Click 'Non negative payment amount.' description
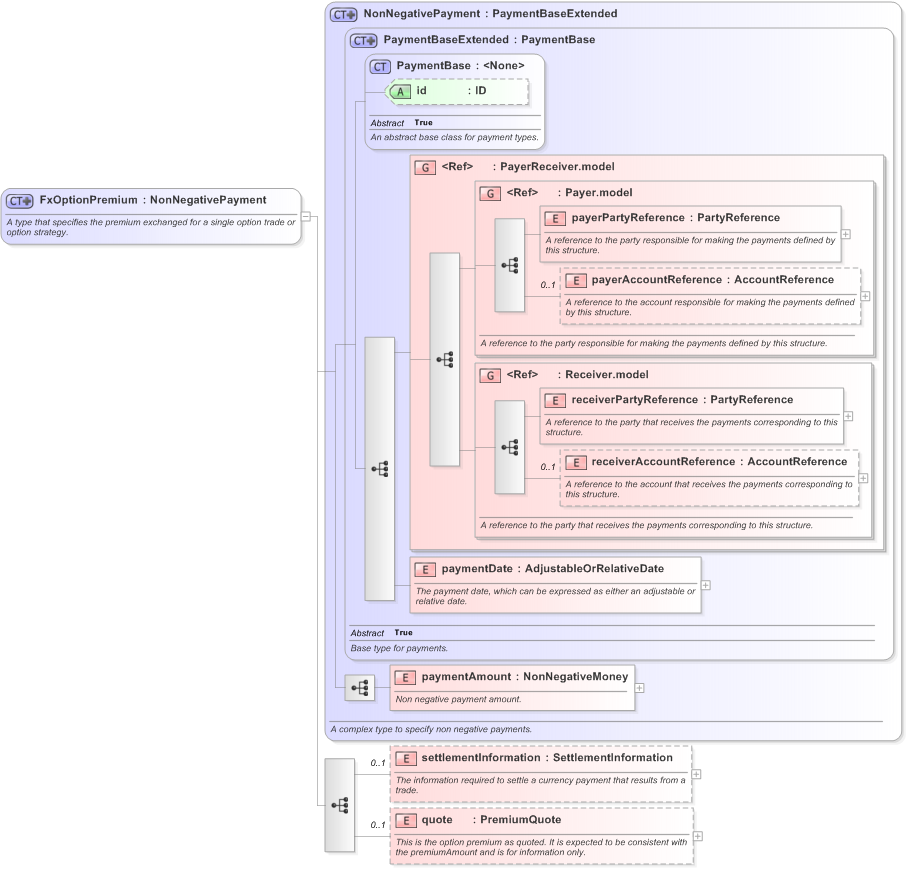Viewport: 906px width, 869px height. [x=459, y=699]
